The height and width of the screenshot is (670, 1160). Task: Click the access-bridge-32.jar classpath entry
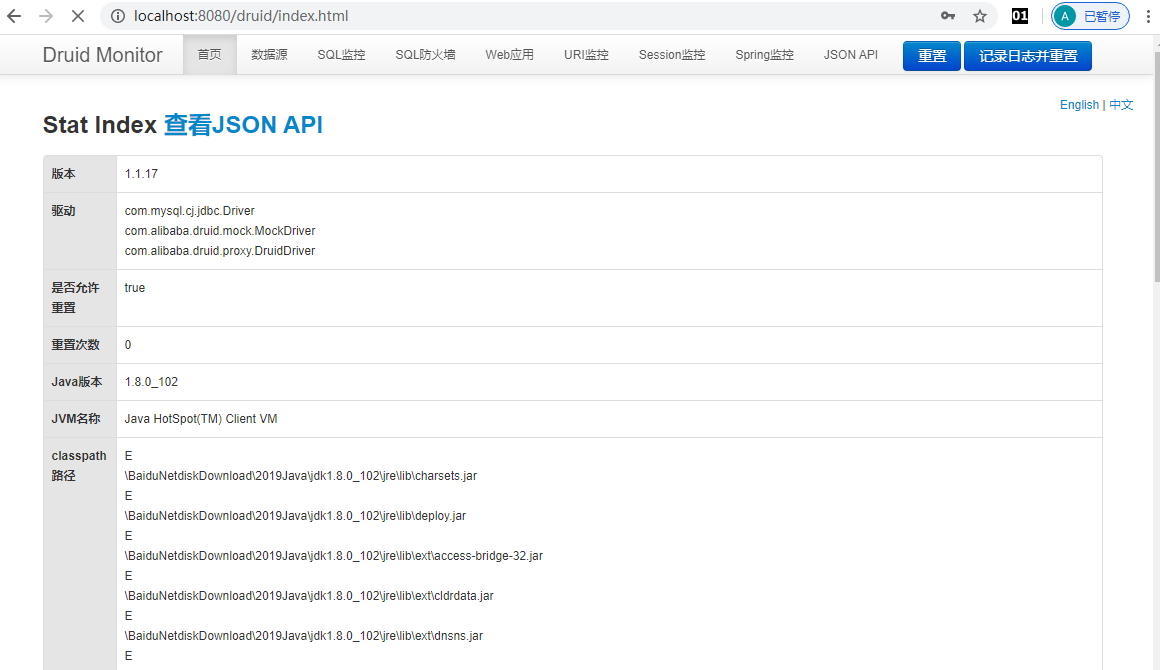pos(334,555)
